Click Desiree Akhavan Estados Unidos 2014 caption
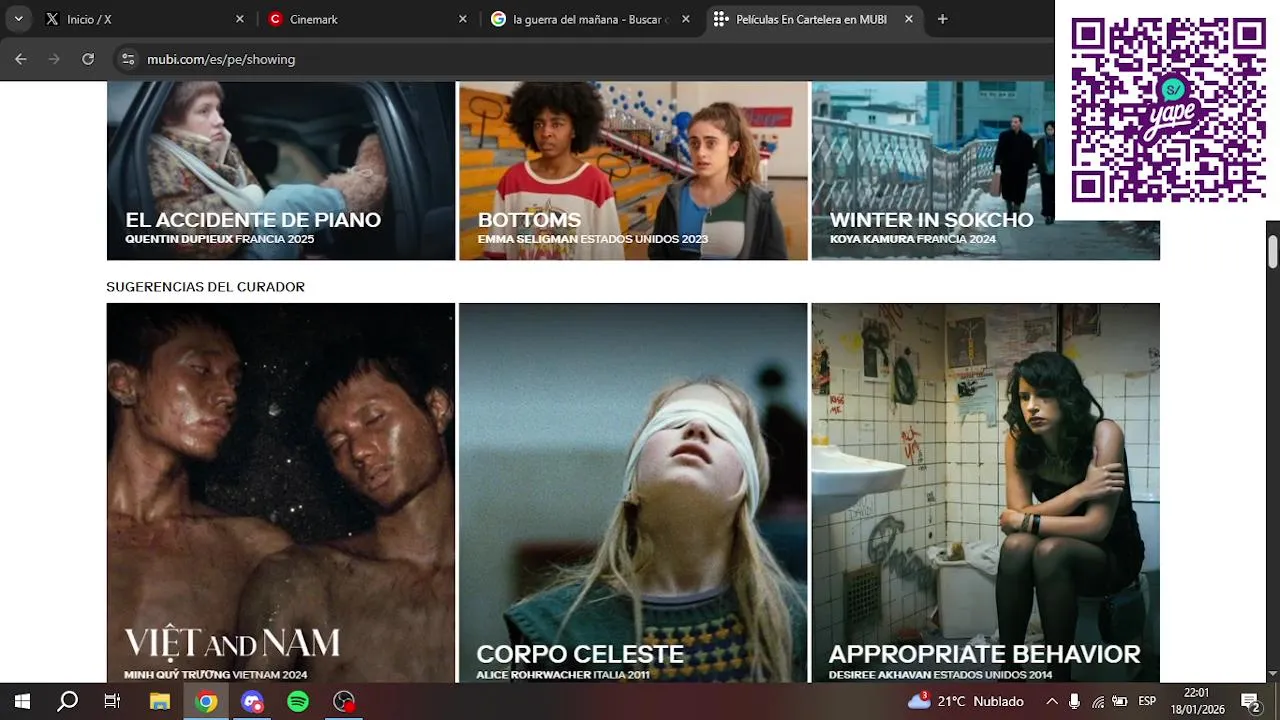 point(940,675)
